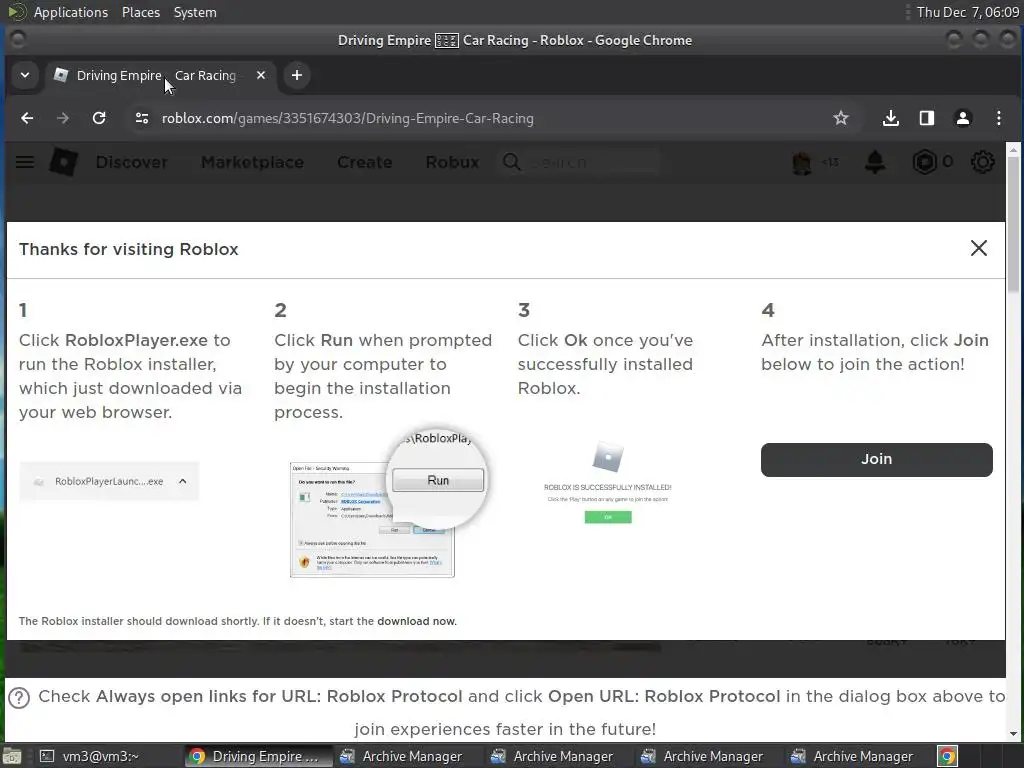This screenshot has width=1024, height=768.
Task: Reload the Roblox page
Action: (x=99, y=118)
